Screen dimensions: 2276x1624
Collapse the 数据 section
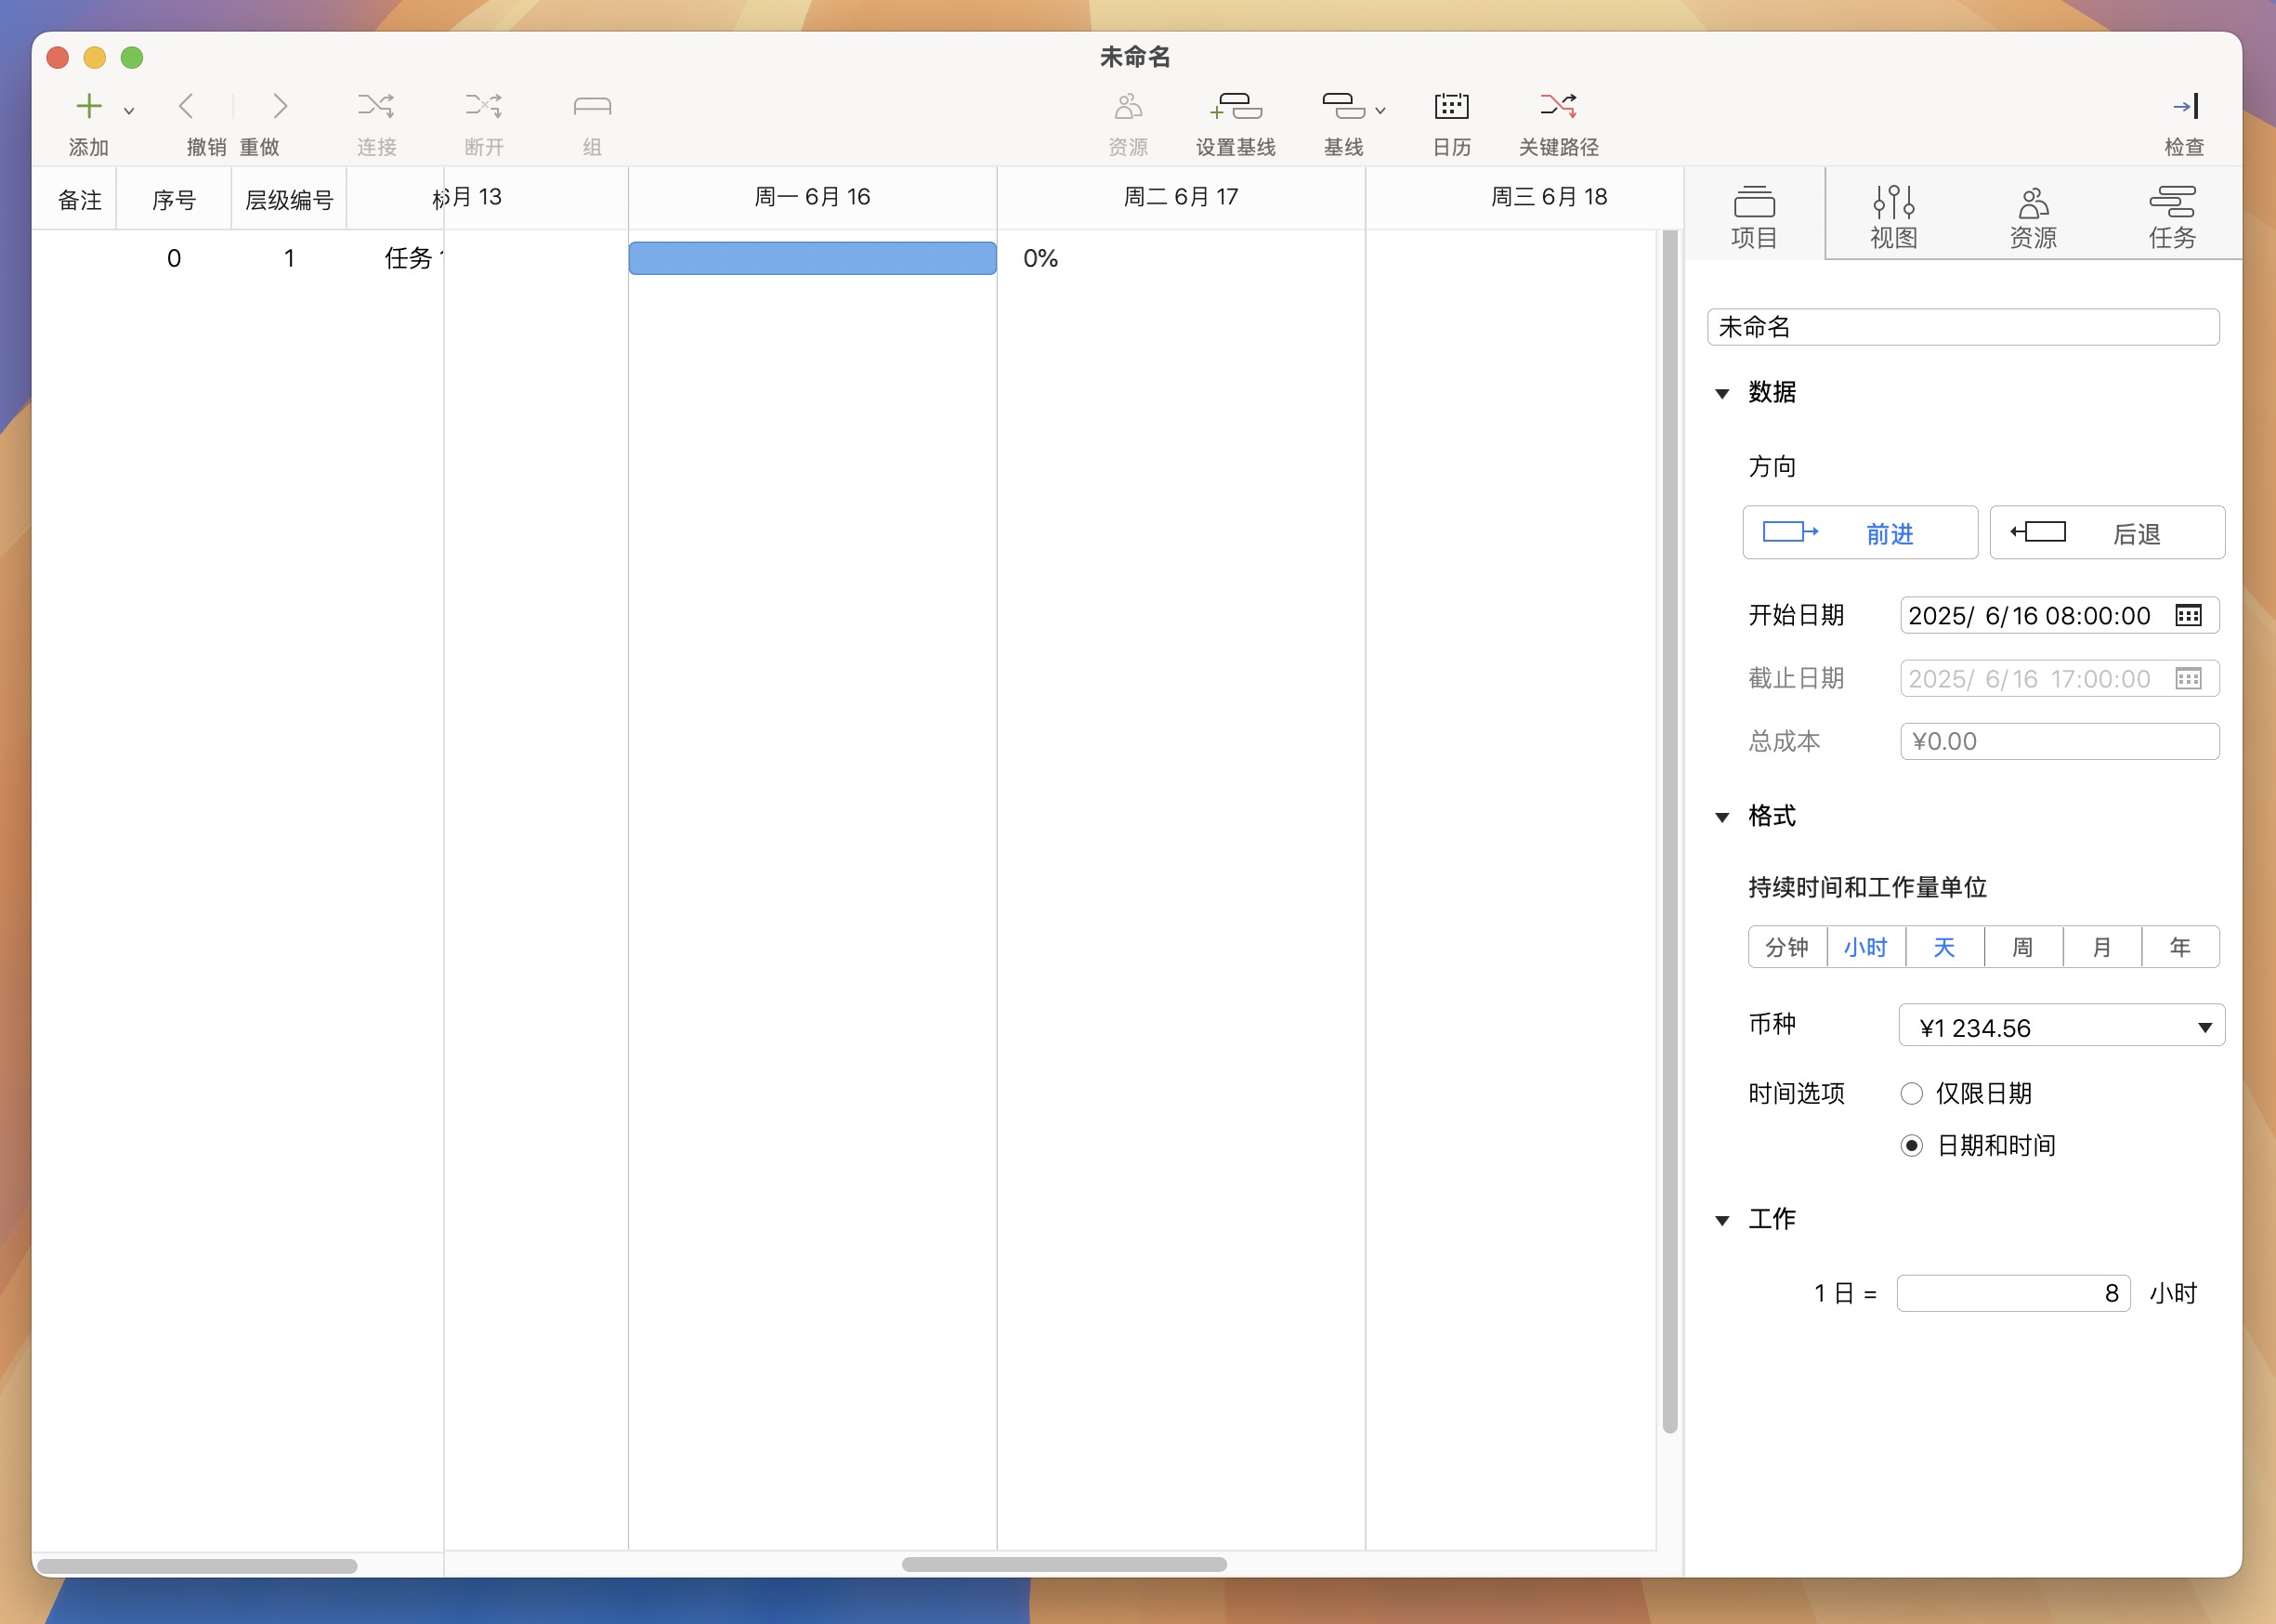[x=1722, y=393]
